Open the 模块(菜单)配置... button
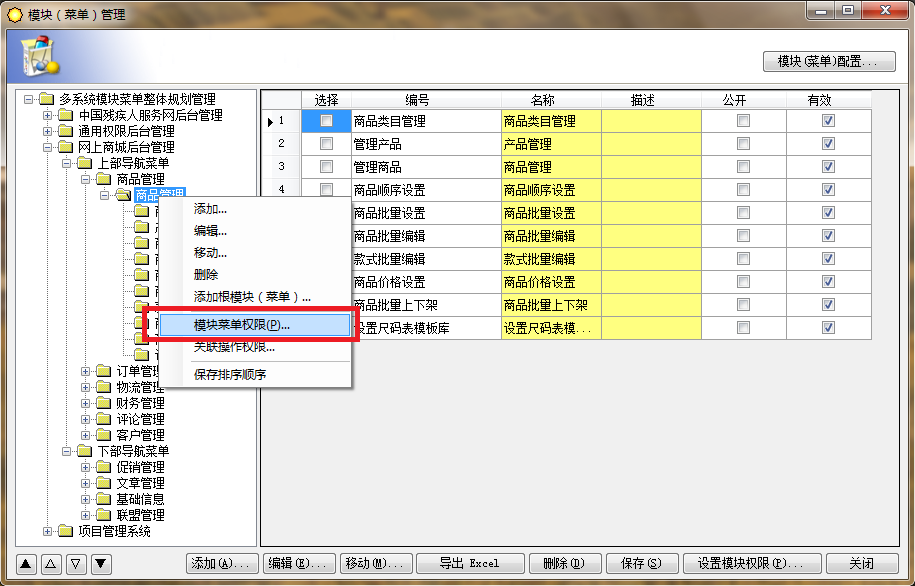 [829, 61]
